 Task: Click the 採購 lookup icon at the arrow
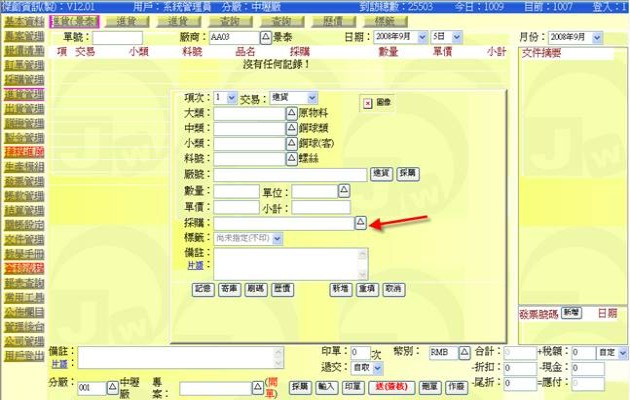362,224
